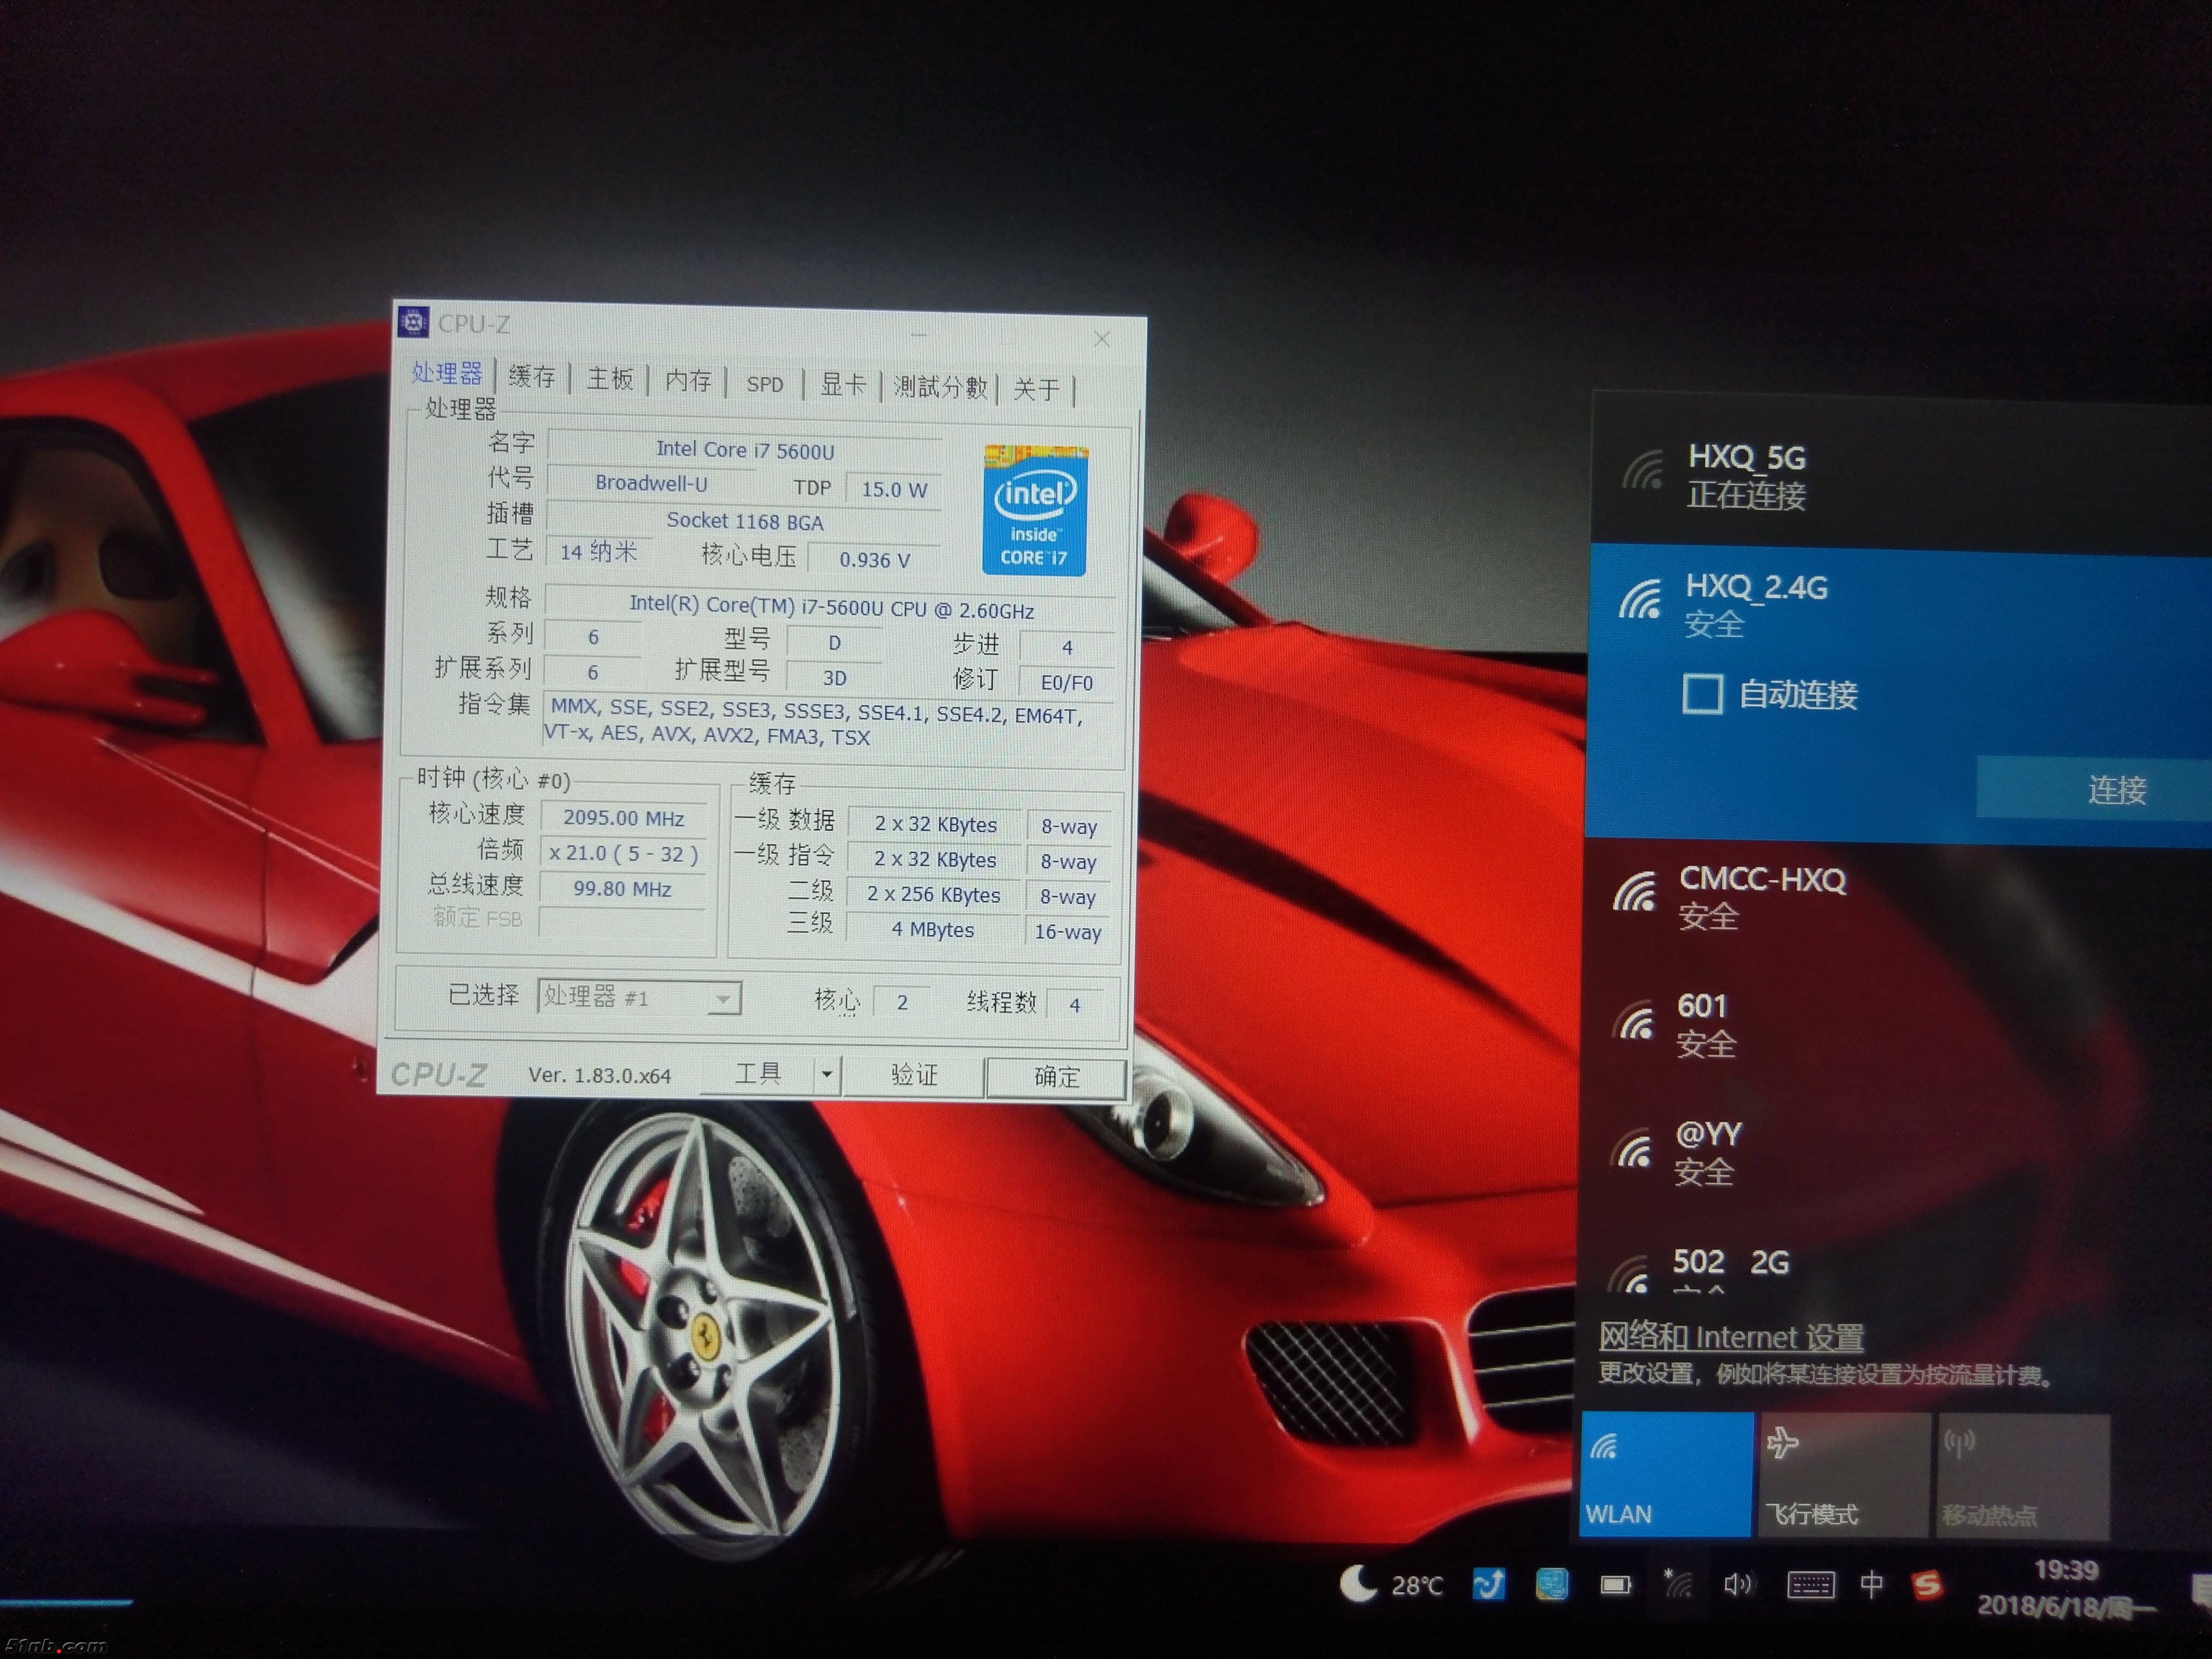Check the 自动连接 auto-connect checkbox
2212x1659 pixels.
click(x=1702, y=693)
